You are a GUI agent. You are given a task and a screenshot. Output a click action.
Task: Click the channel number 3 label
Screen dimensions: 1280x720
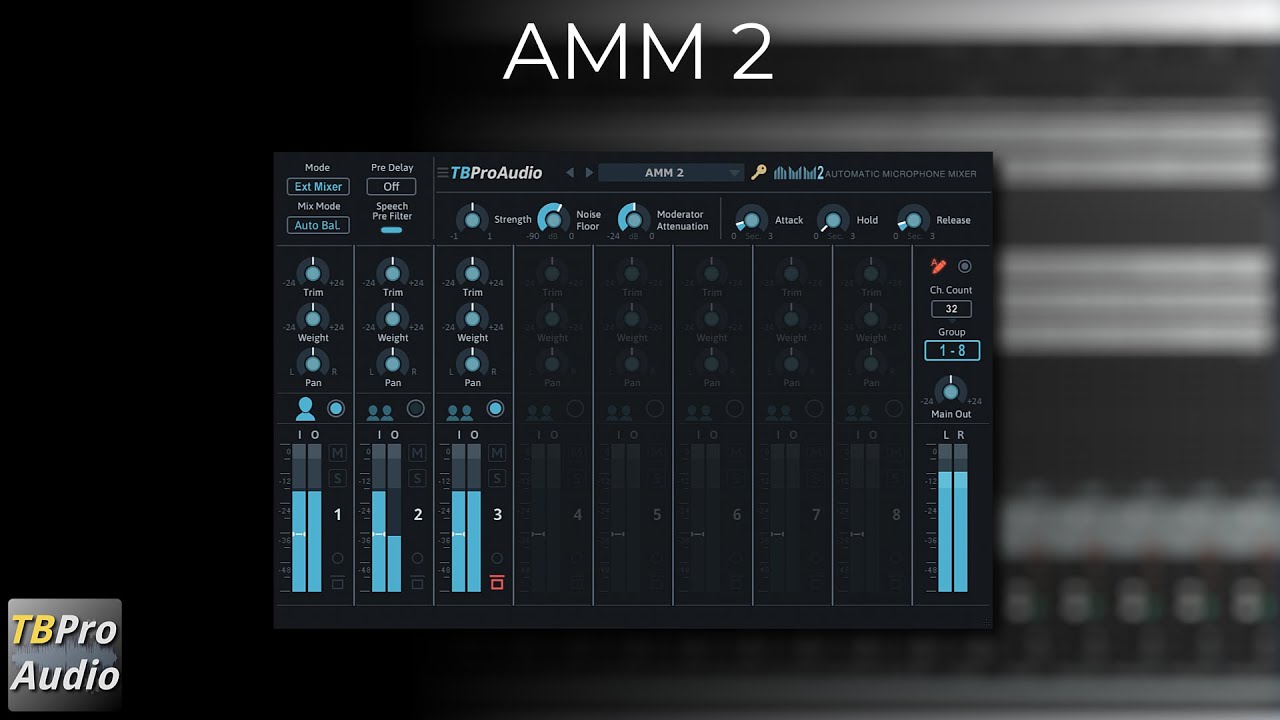[498, 515]
